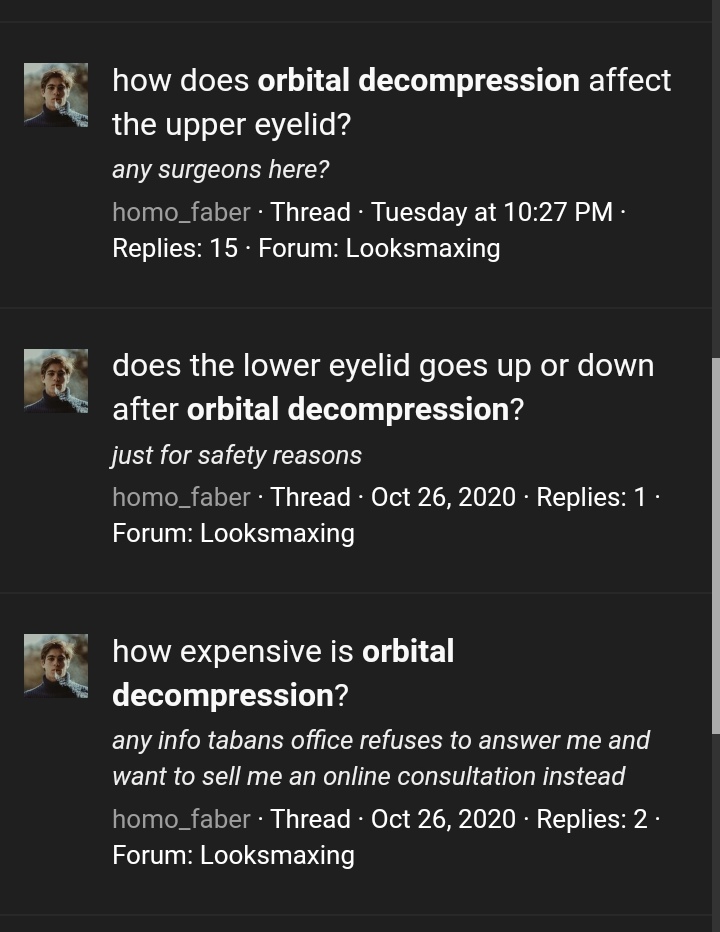The width and height of the screenshot is (720, 932).
Task: Open Looksmaxing forum link in upper eyelid result
Action: (x=422, y=248)
